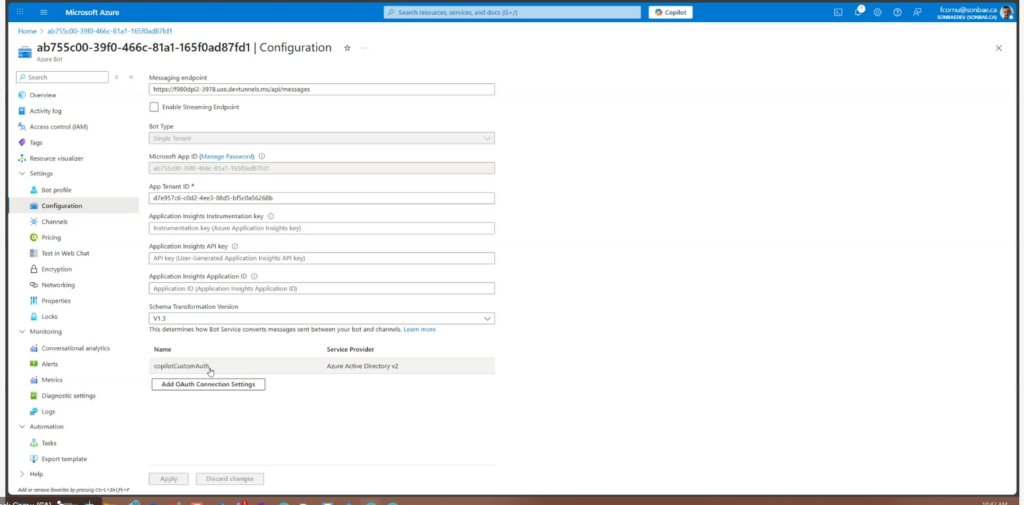Viewport: 1024px width, 505px height.
Task: Click Microsoft Azure home title
Action: coord(92,12)
